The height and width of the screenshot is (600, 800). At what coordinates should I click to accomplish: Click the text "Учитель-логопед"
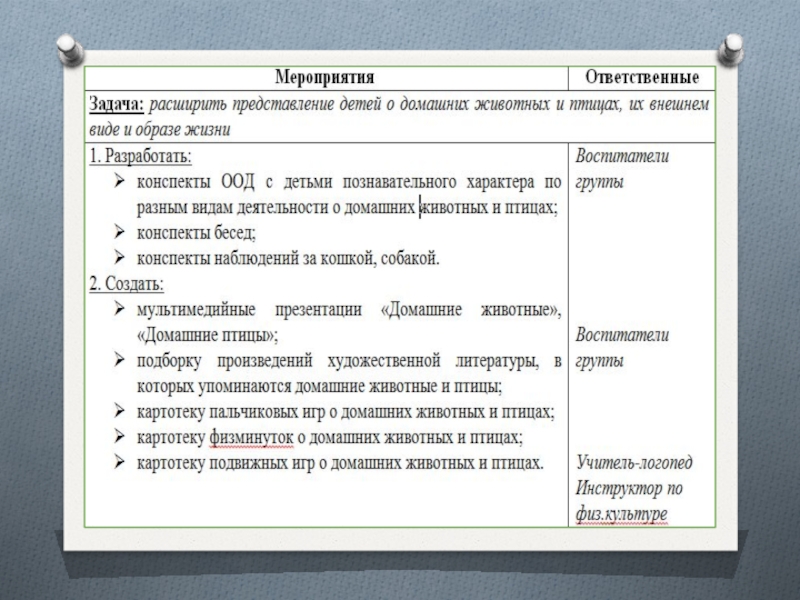click(634, 463)
